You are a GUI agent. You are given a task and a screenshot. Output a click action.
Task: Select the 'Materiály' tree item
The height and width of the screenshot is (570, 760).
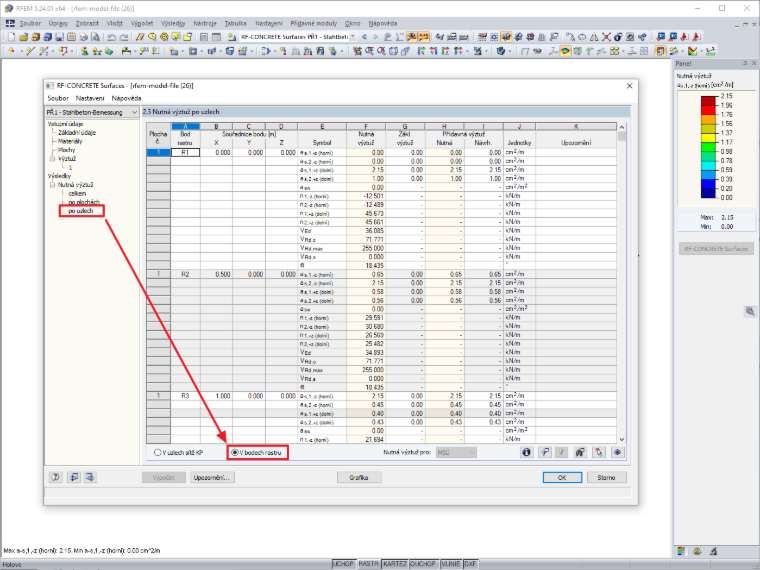pos(70,141)
